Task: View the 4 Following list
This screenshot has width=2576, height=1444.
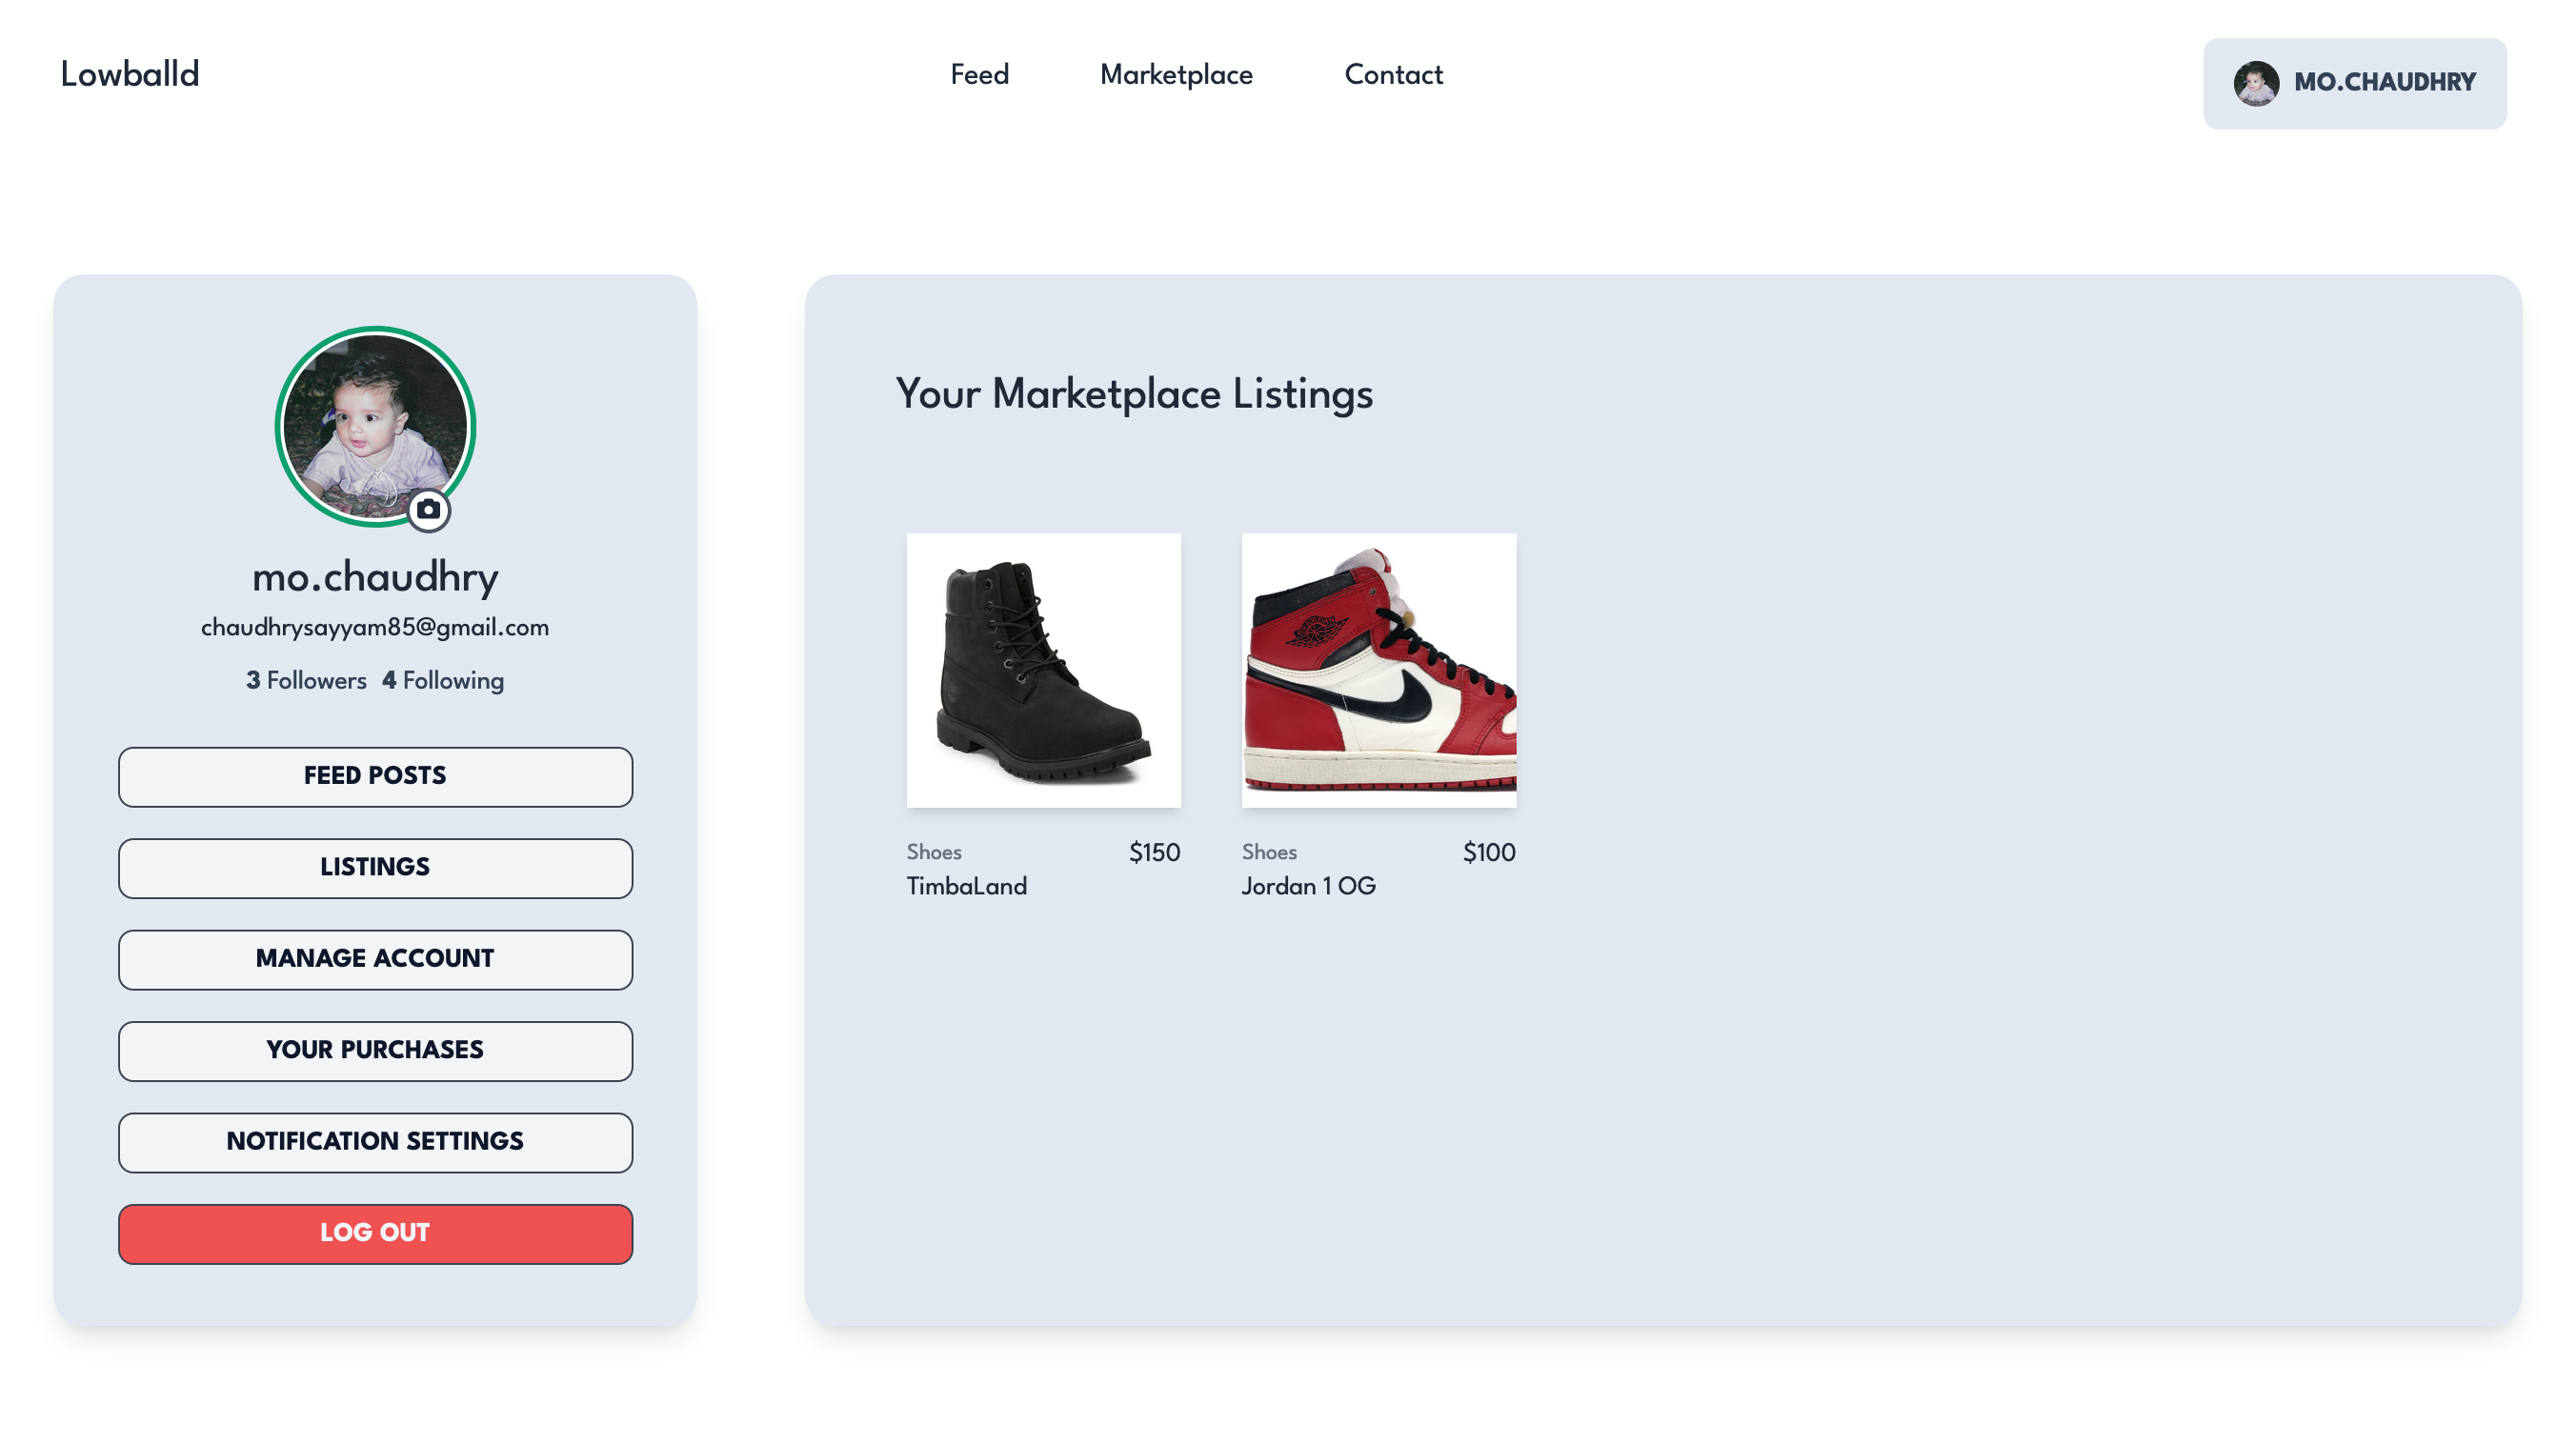Action: [x=443, y=681]
